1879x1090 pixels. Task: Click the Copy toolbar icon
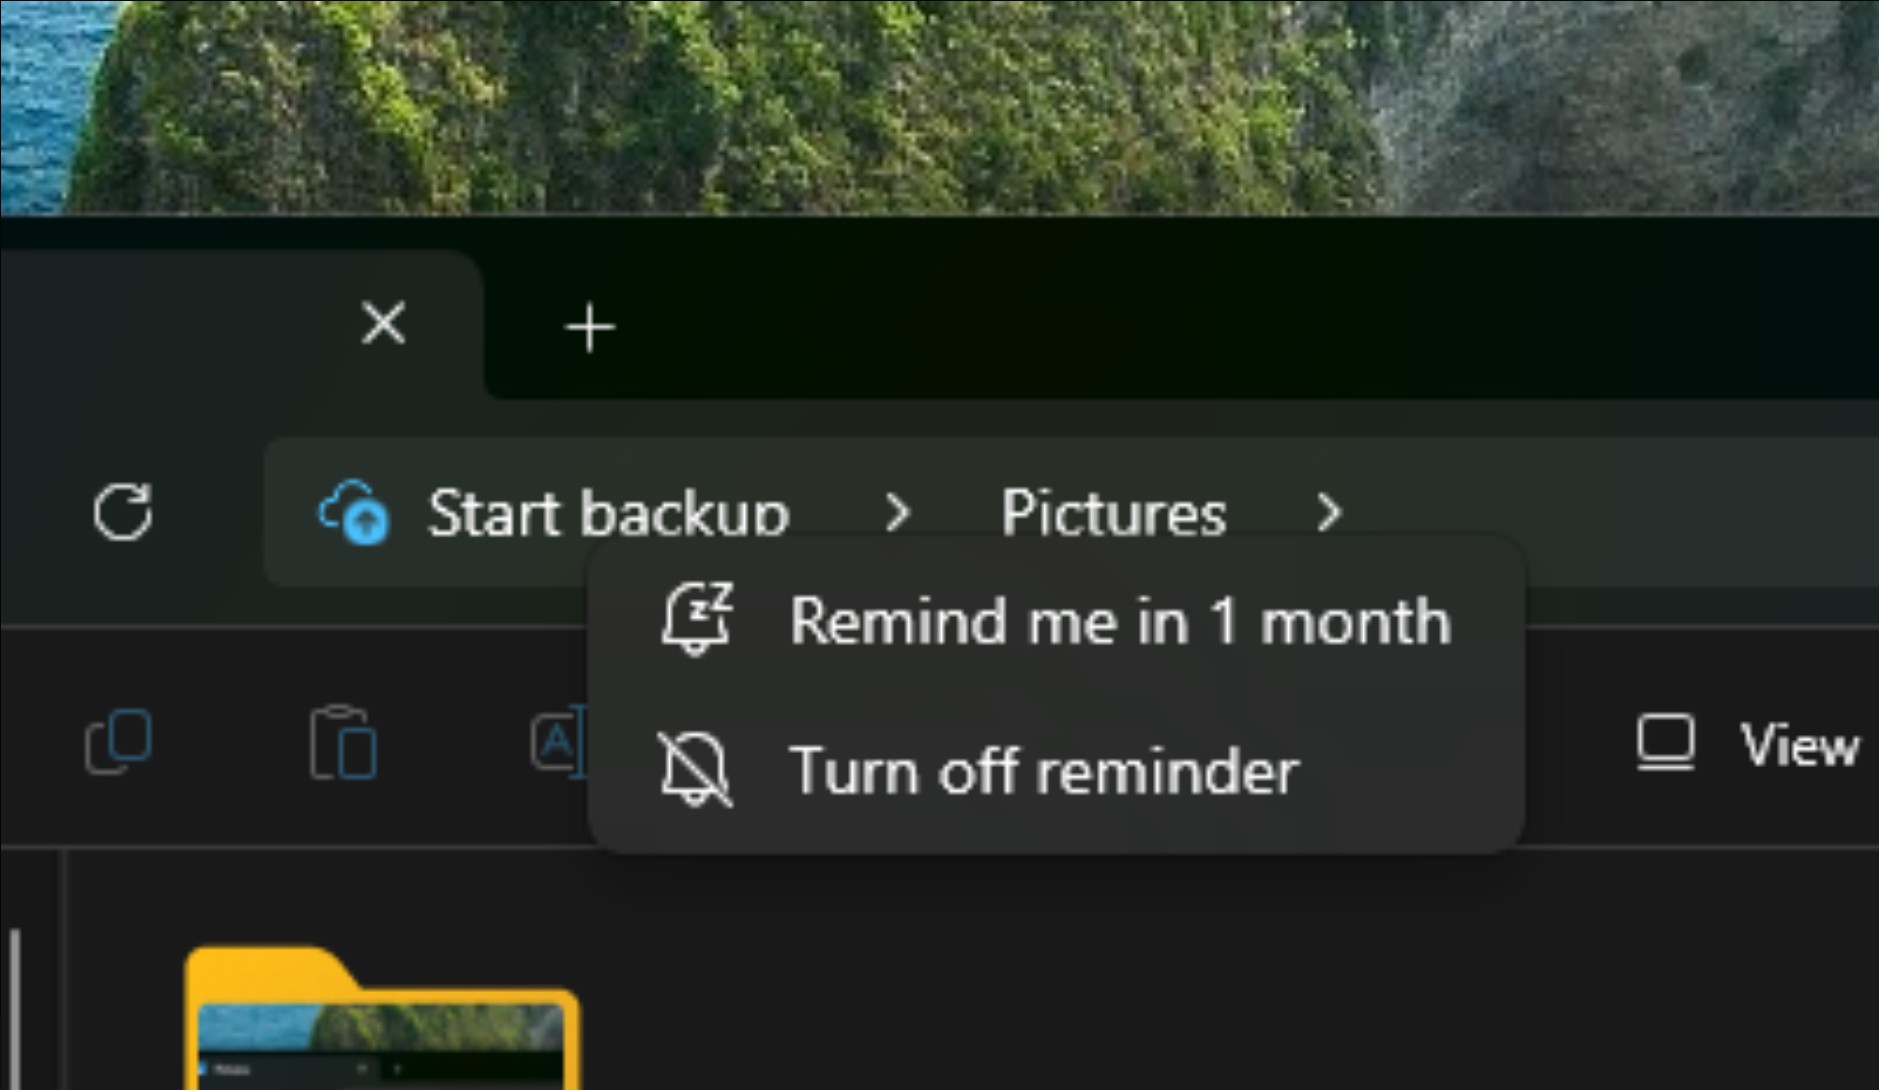pyautogui.click(x=119, y=742)
